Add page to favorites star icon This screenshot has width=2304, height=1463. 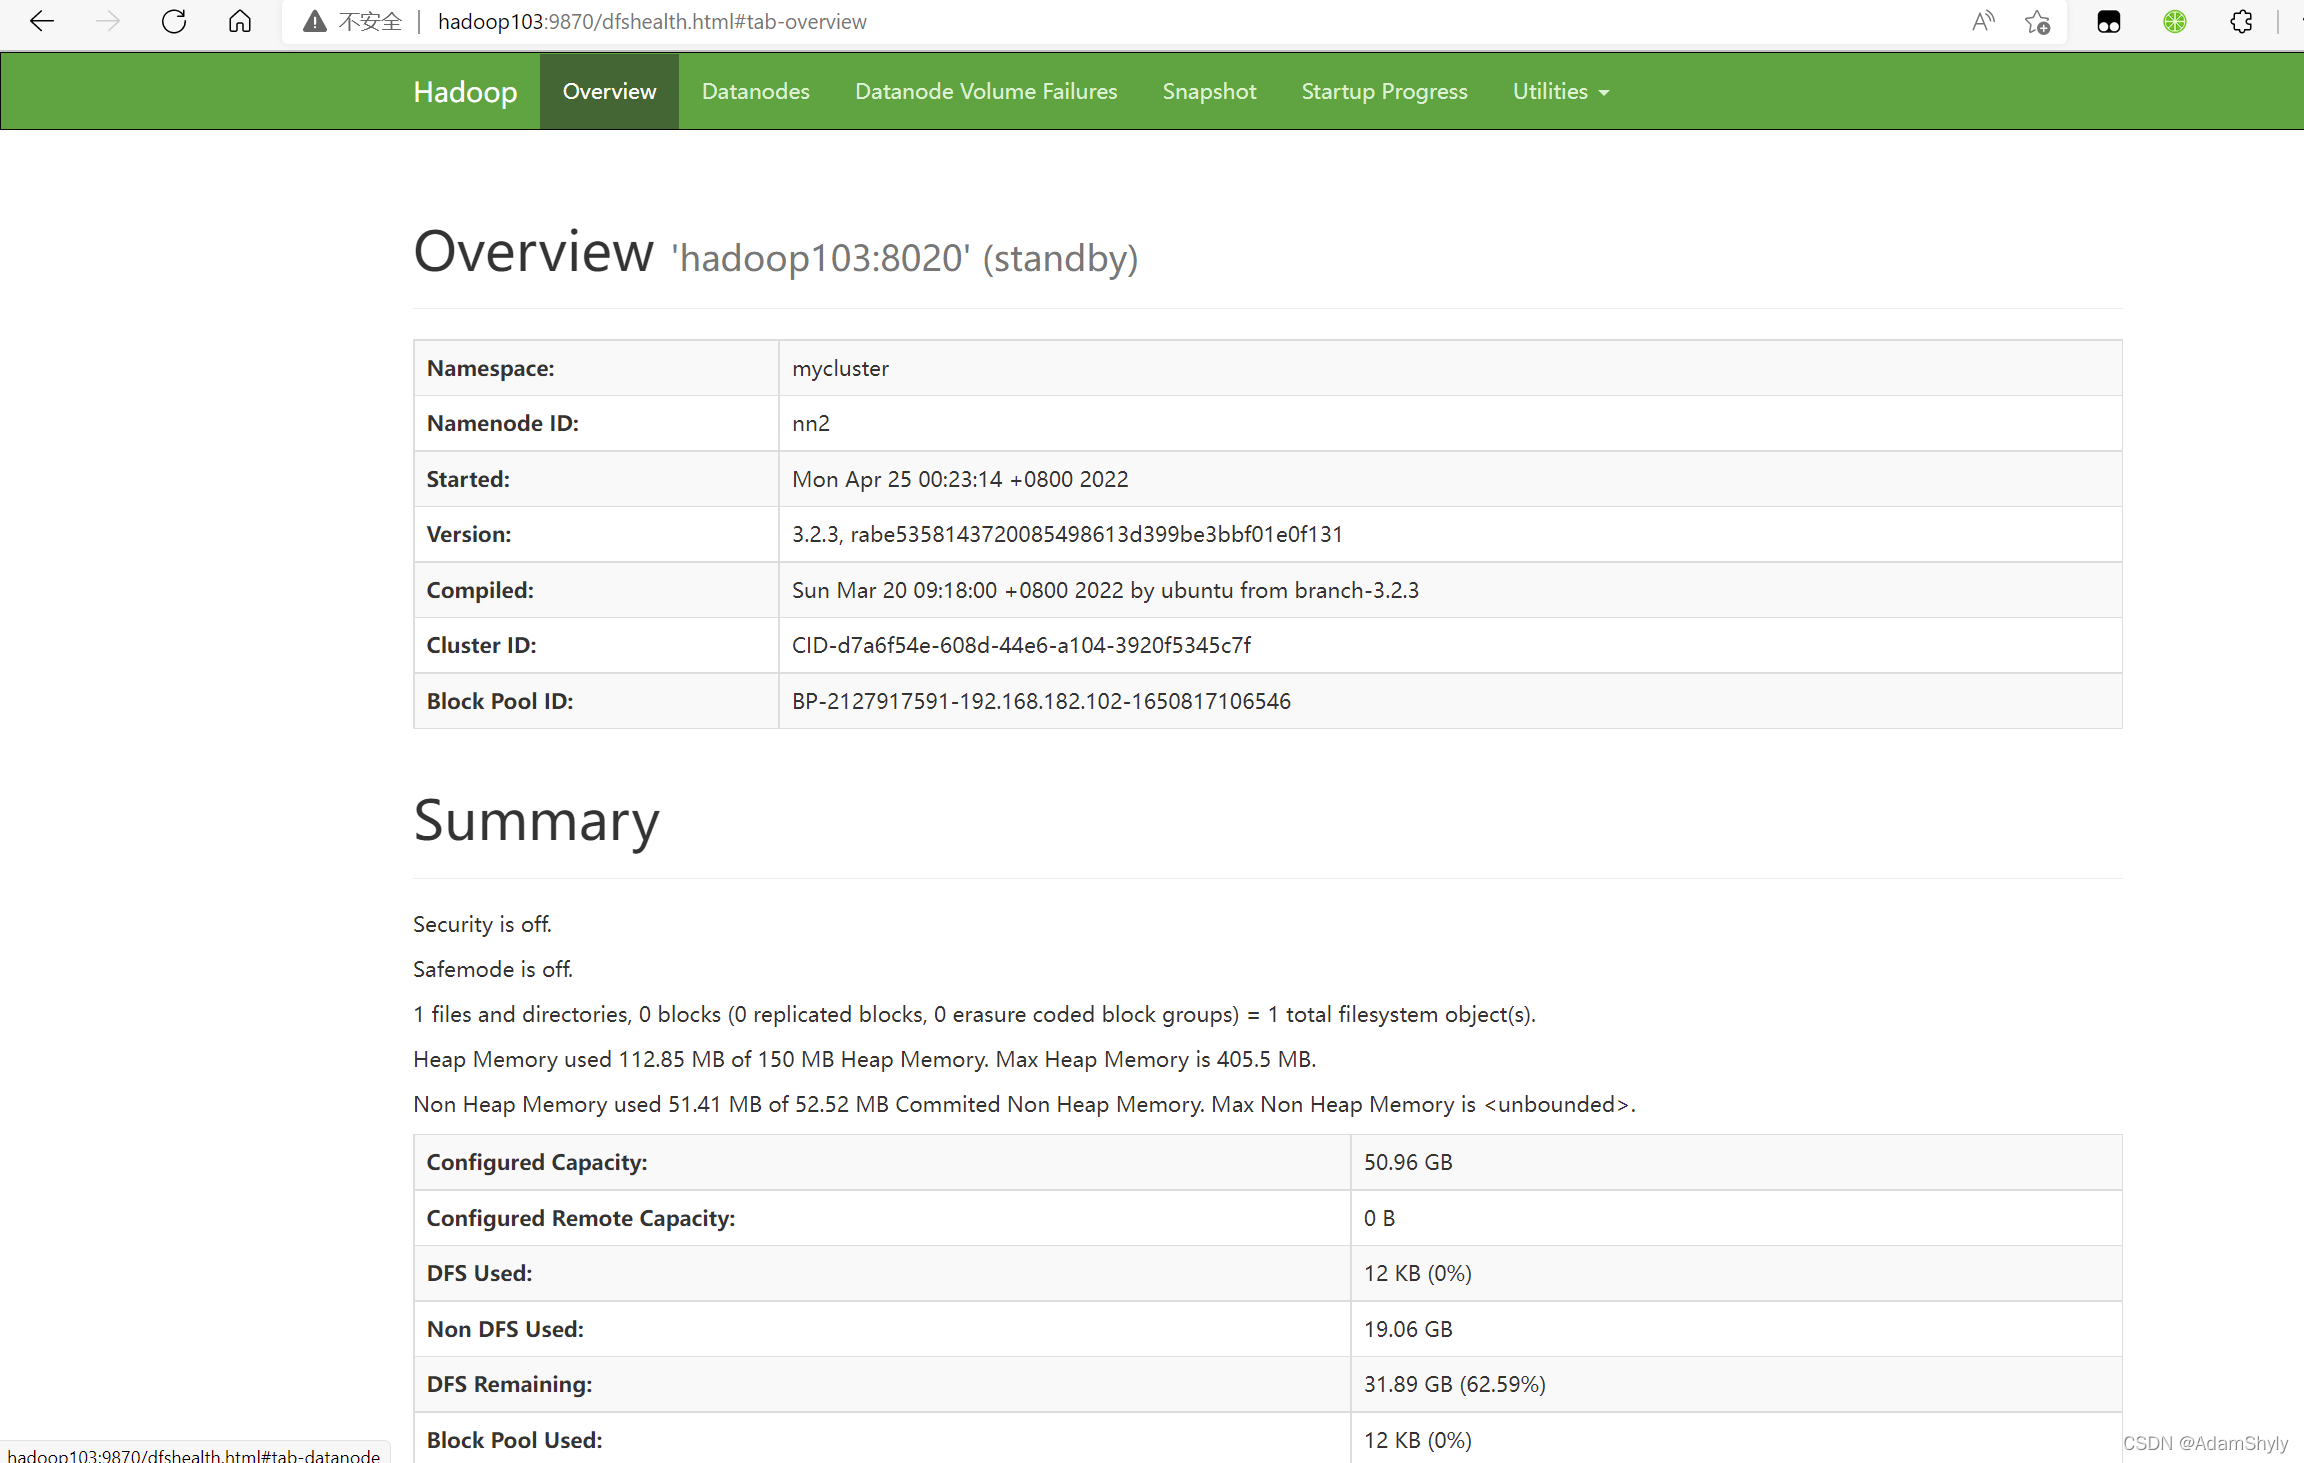click(2037, 21)
